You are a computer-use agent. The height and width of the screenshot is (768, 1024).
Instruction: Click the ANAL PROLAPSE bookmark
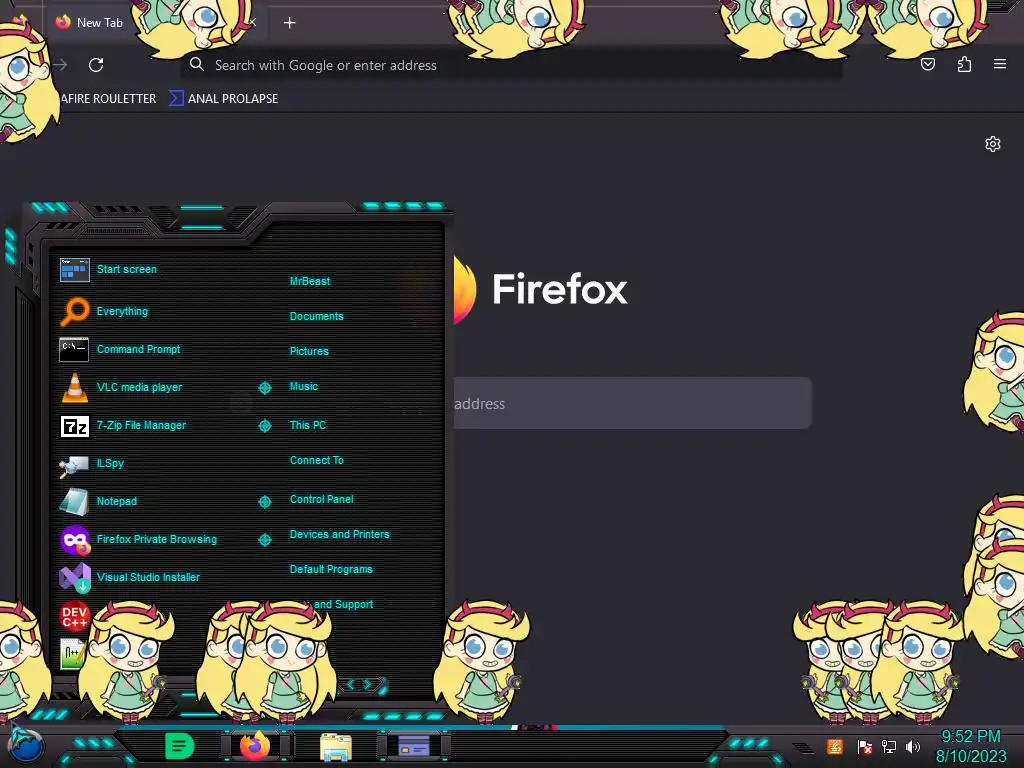[224, 99]
